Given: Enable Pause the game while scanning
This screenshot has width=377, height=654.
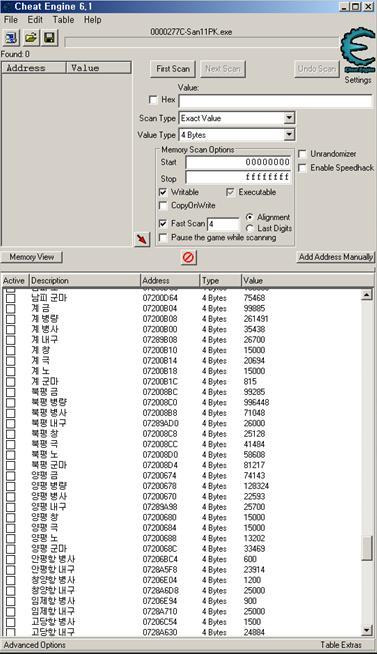Looking at the screenshot, I should coord(163,238).
